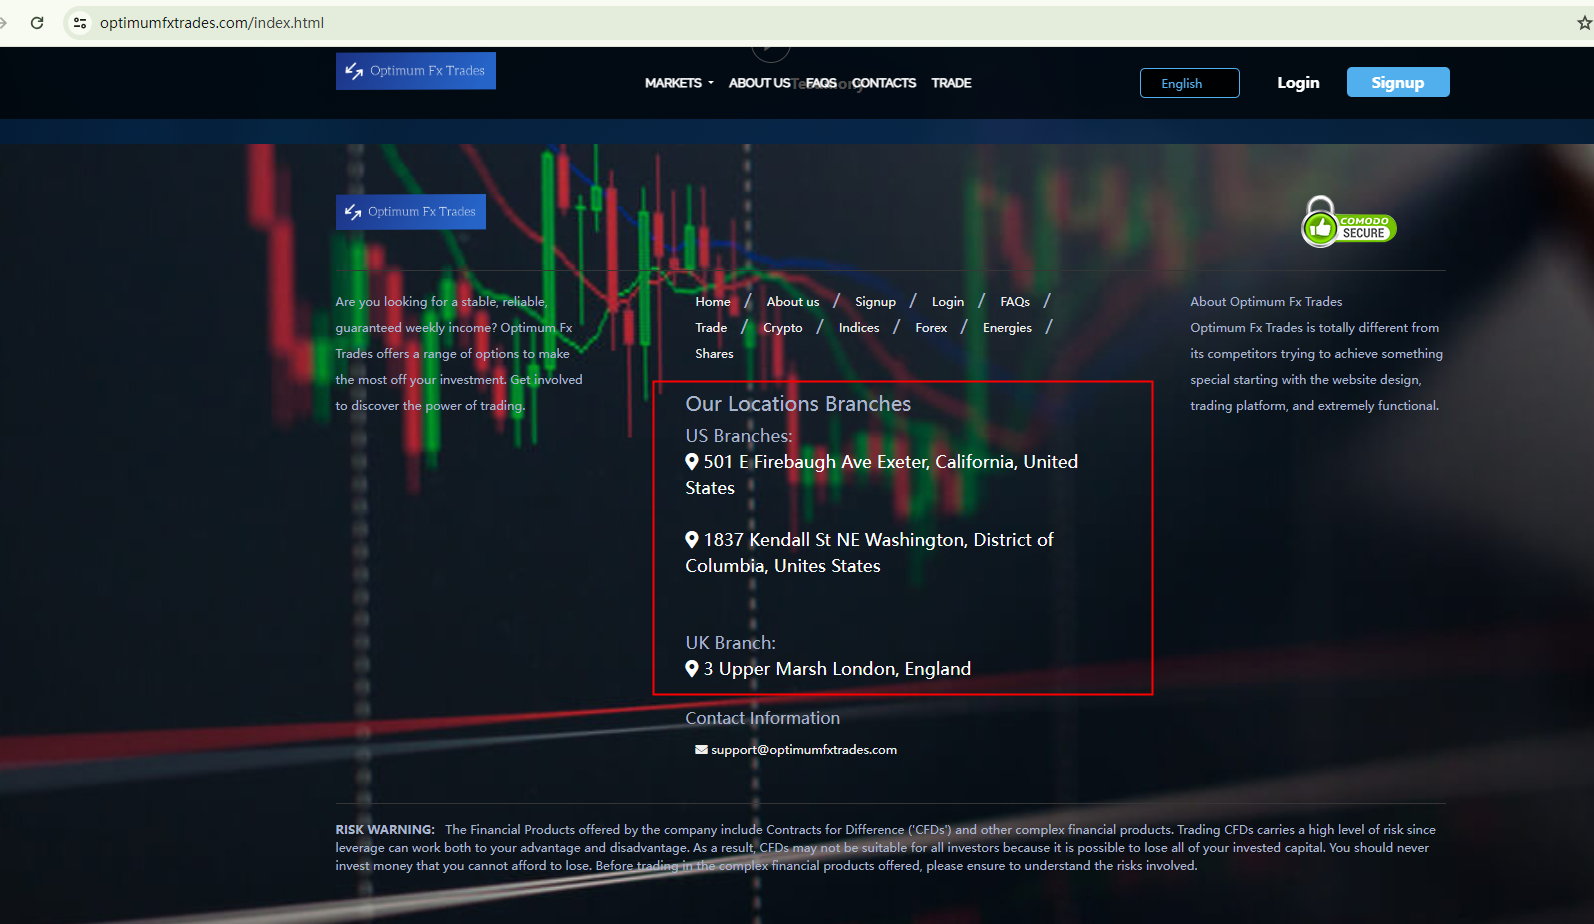Click the 1837 Kendall St NE address text

[870, 553]
